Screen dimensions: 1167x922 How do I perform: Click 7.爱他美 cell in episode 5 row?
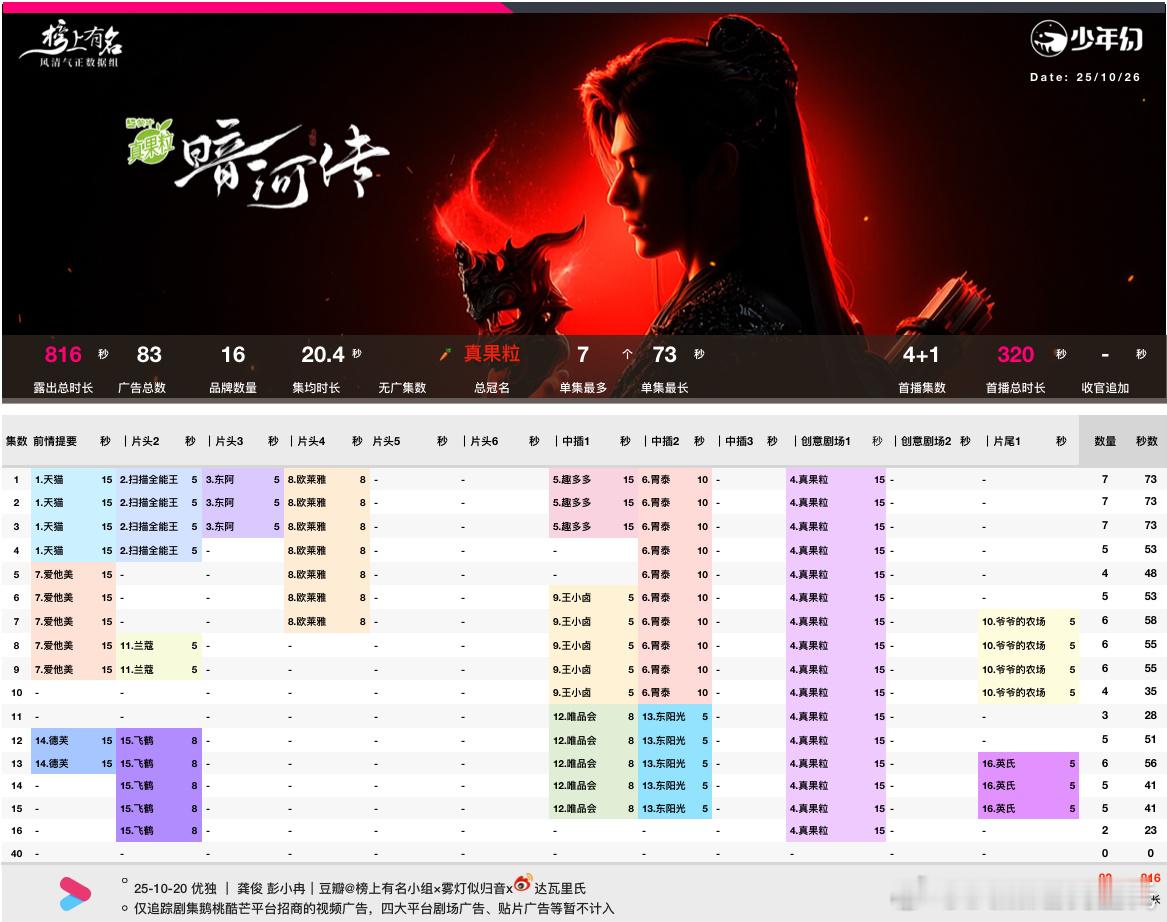(73, 574)
